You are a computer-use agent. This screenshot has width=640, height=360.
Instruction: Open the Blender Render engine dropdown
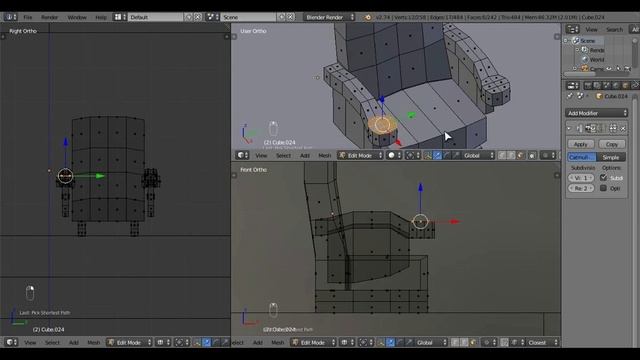(x=329, y=17)
